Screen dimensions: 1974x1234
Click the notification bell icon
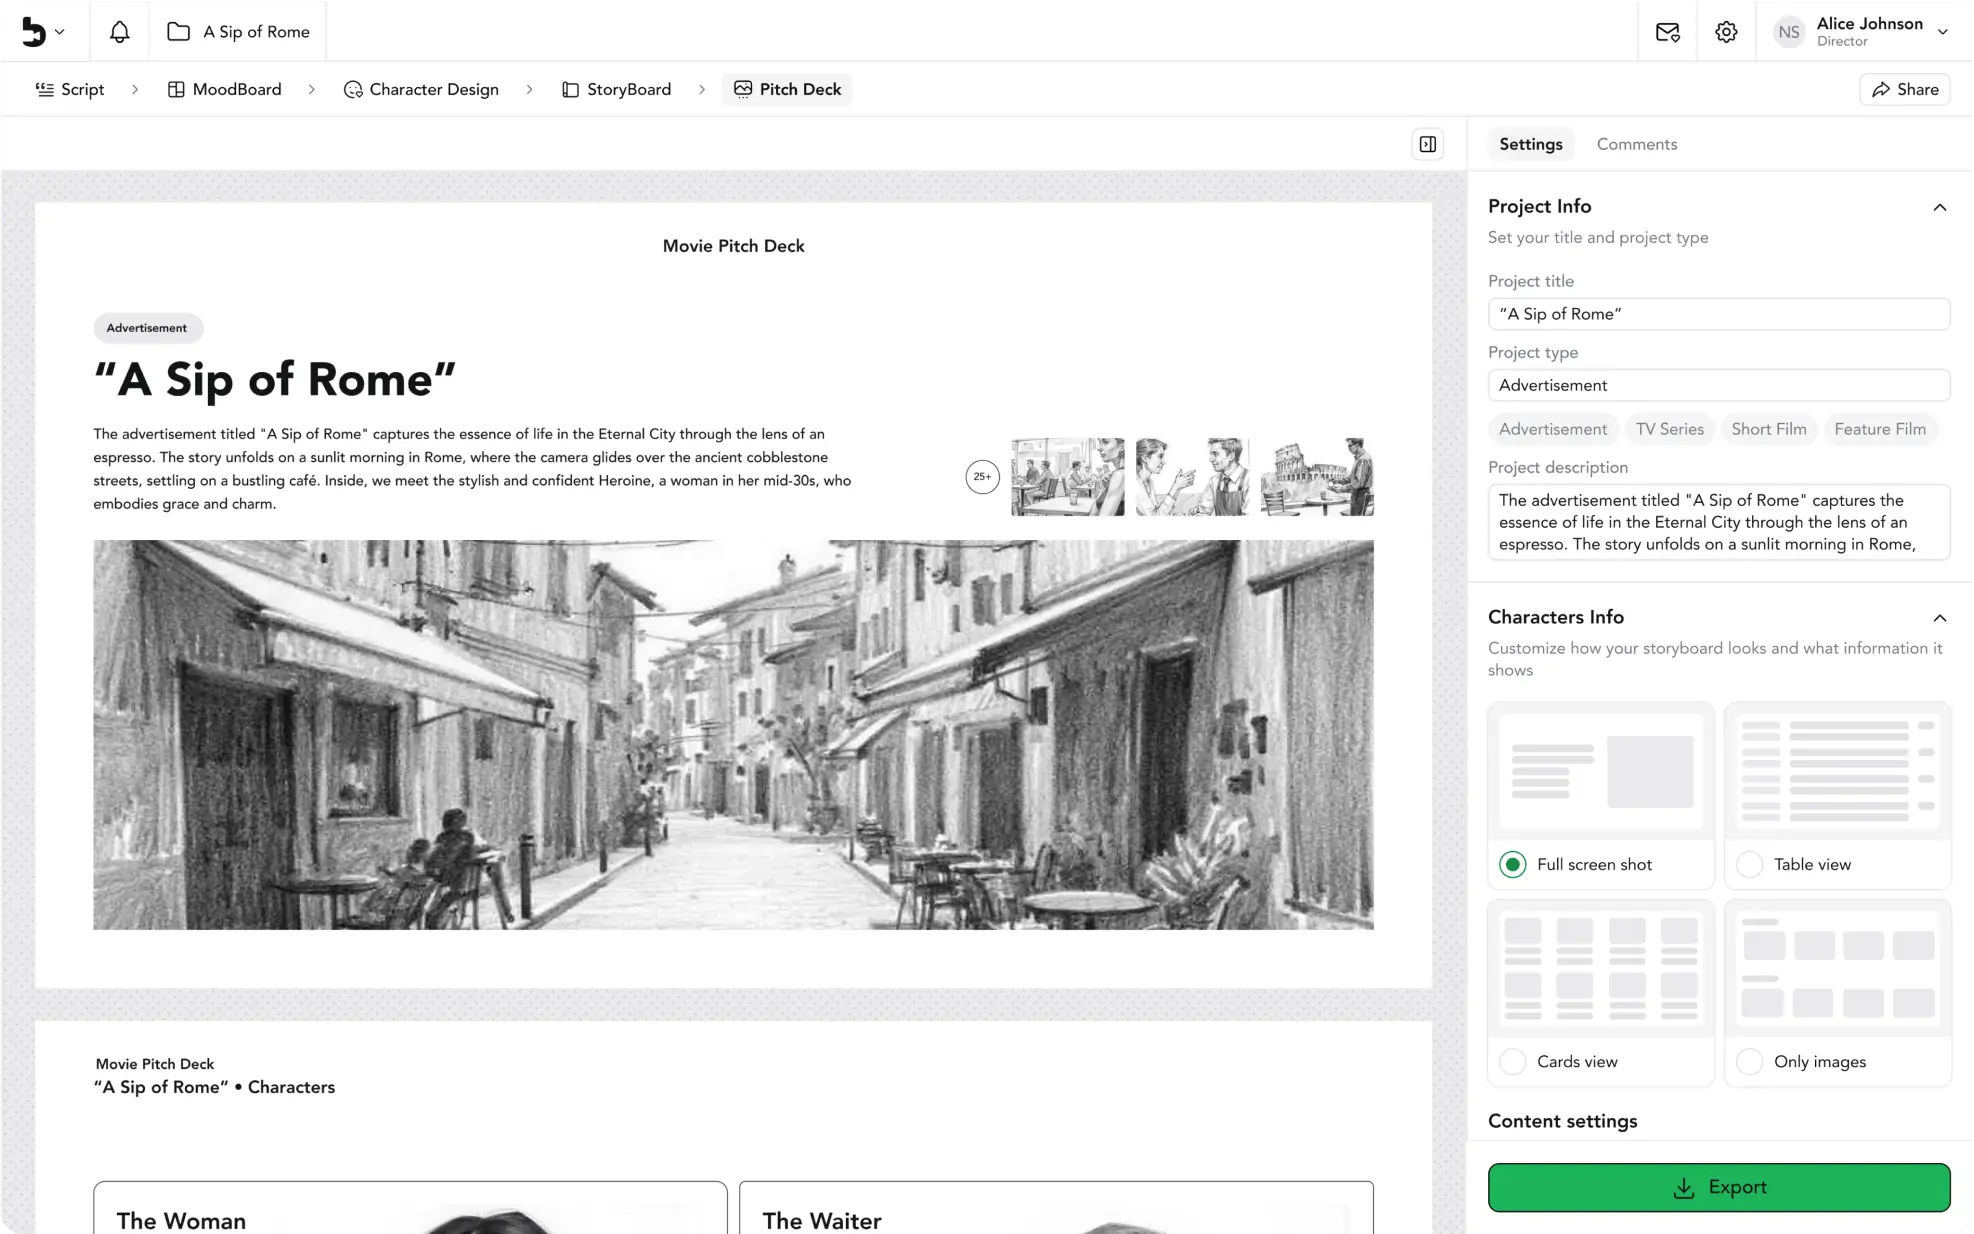pos(119,32)
